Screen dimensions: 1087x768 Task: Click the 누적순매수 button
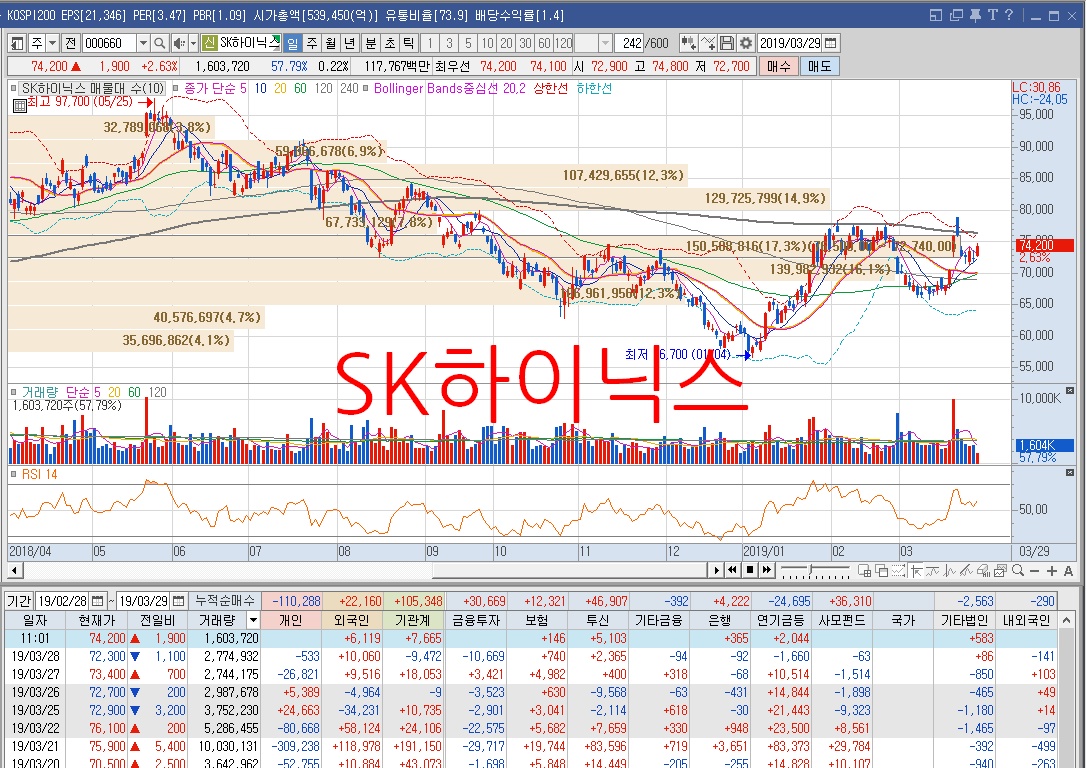click(x=225, y=601)
